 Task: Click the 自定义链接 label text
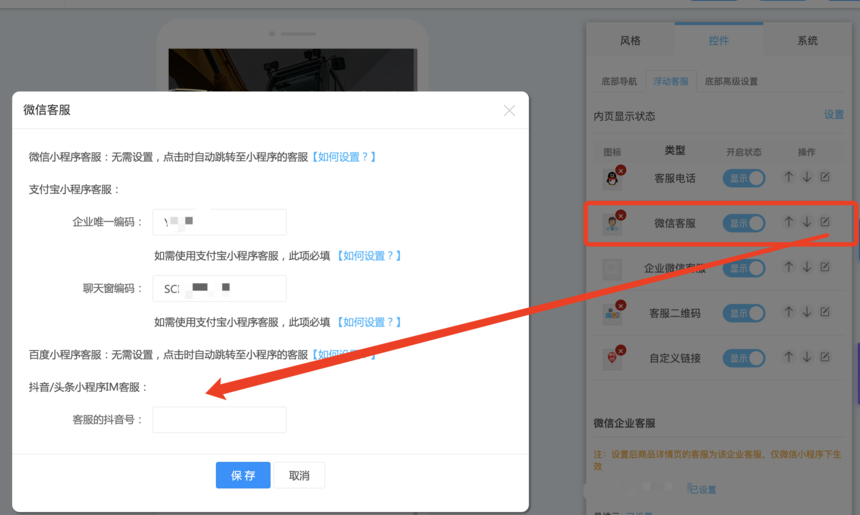tap(675, 358)
